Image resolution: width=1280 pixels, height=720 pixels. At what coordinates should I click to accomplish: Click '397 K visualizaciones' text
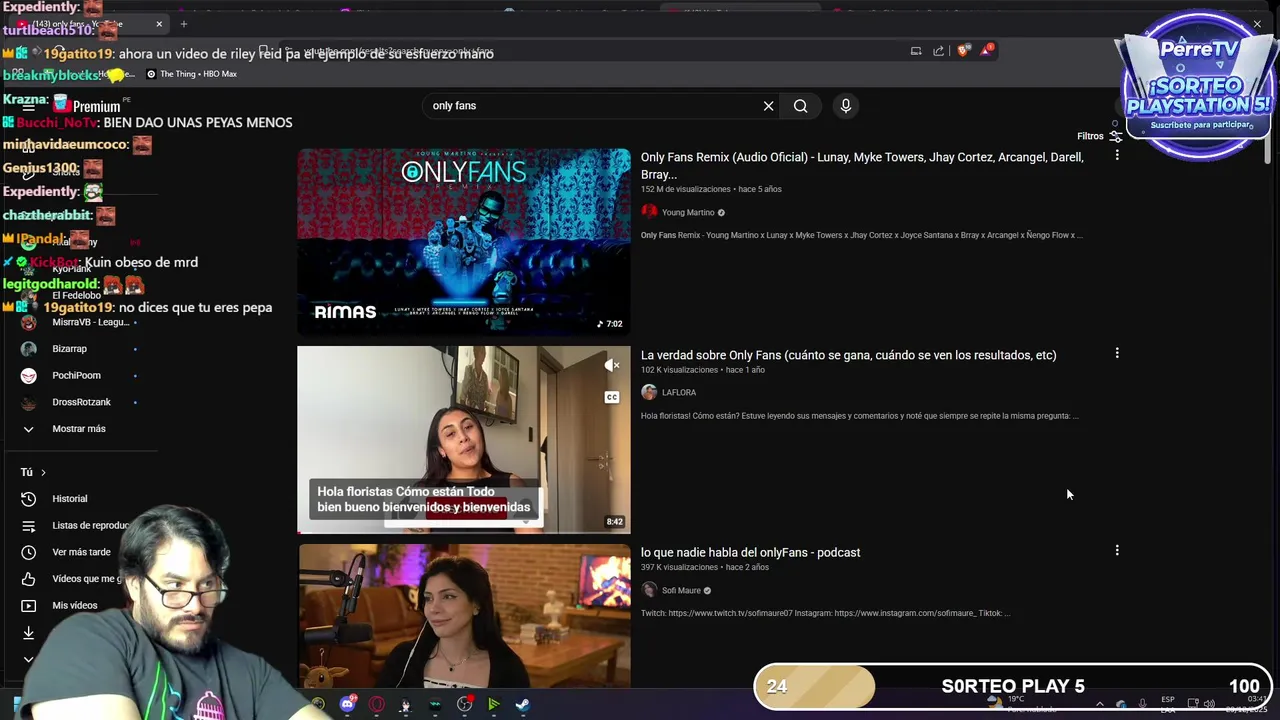679,567
